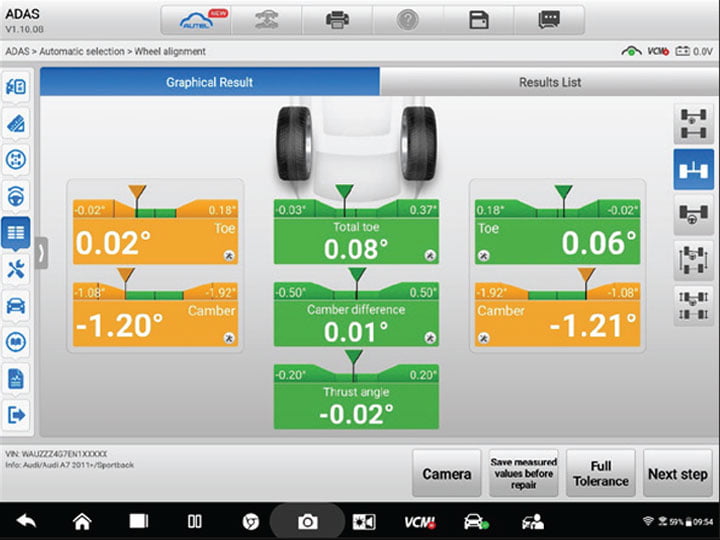Open the message feedback icon
This screenshot has width=720, height=540.
click(549, 20)
